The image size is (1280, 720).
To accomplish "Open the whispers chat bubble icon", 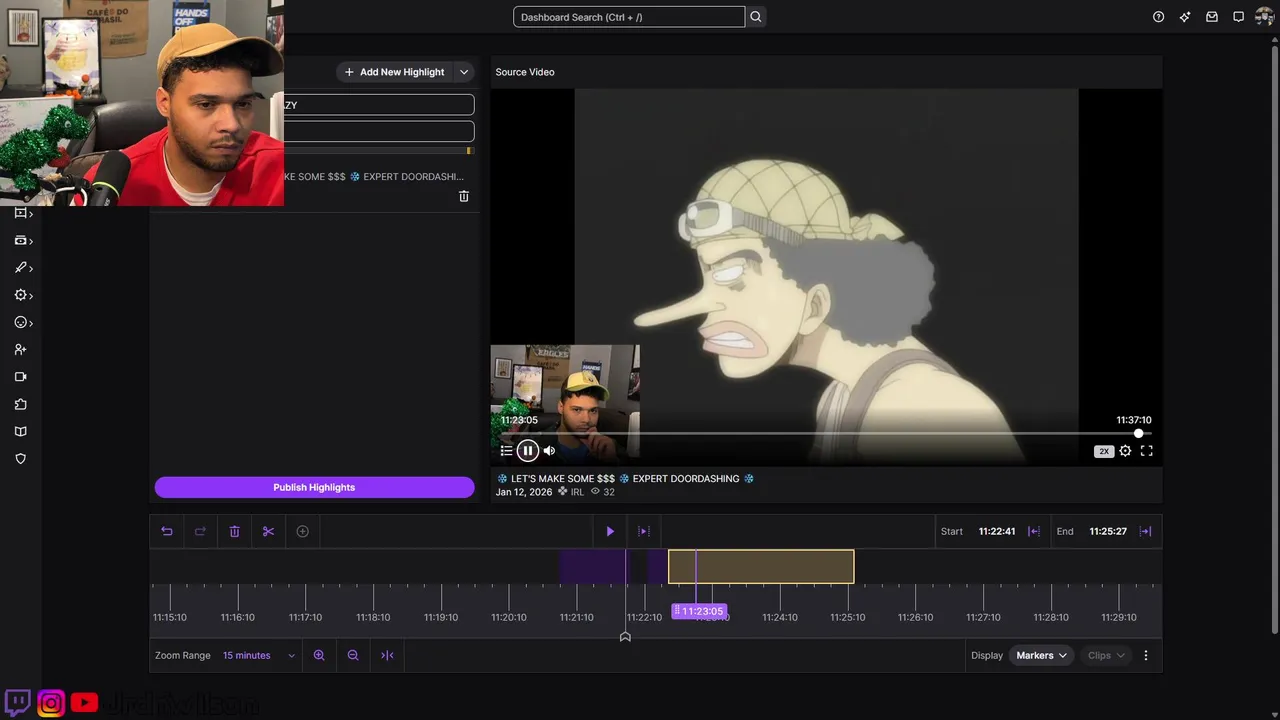I will pos(1238,17).
